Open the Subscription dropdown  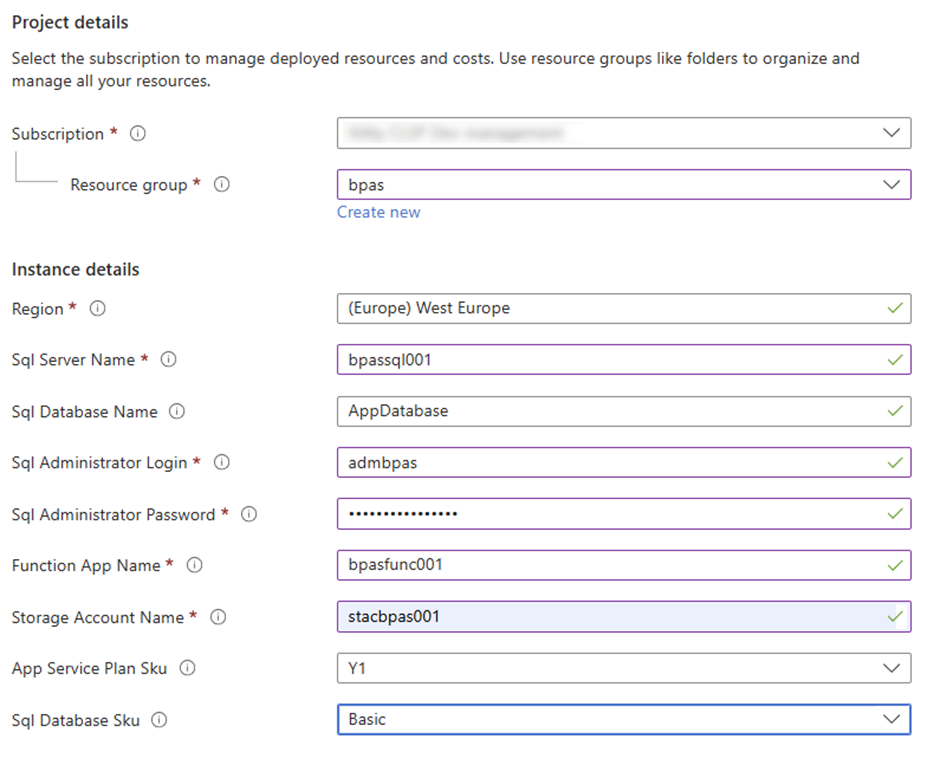(x=623, y=133)
